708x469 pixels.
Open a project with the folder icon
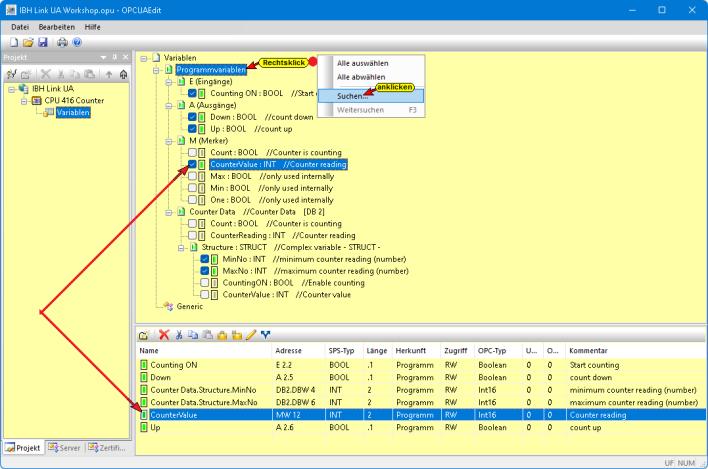click(x=28, y=42)
